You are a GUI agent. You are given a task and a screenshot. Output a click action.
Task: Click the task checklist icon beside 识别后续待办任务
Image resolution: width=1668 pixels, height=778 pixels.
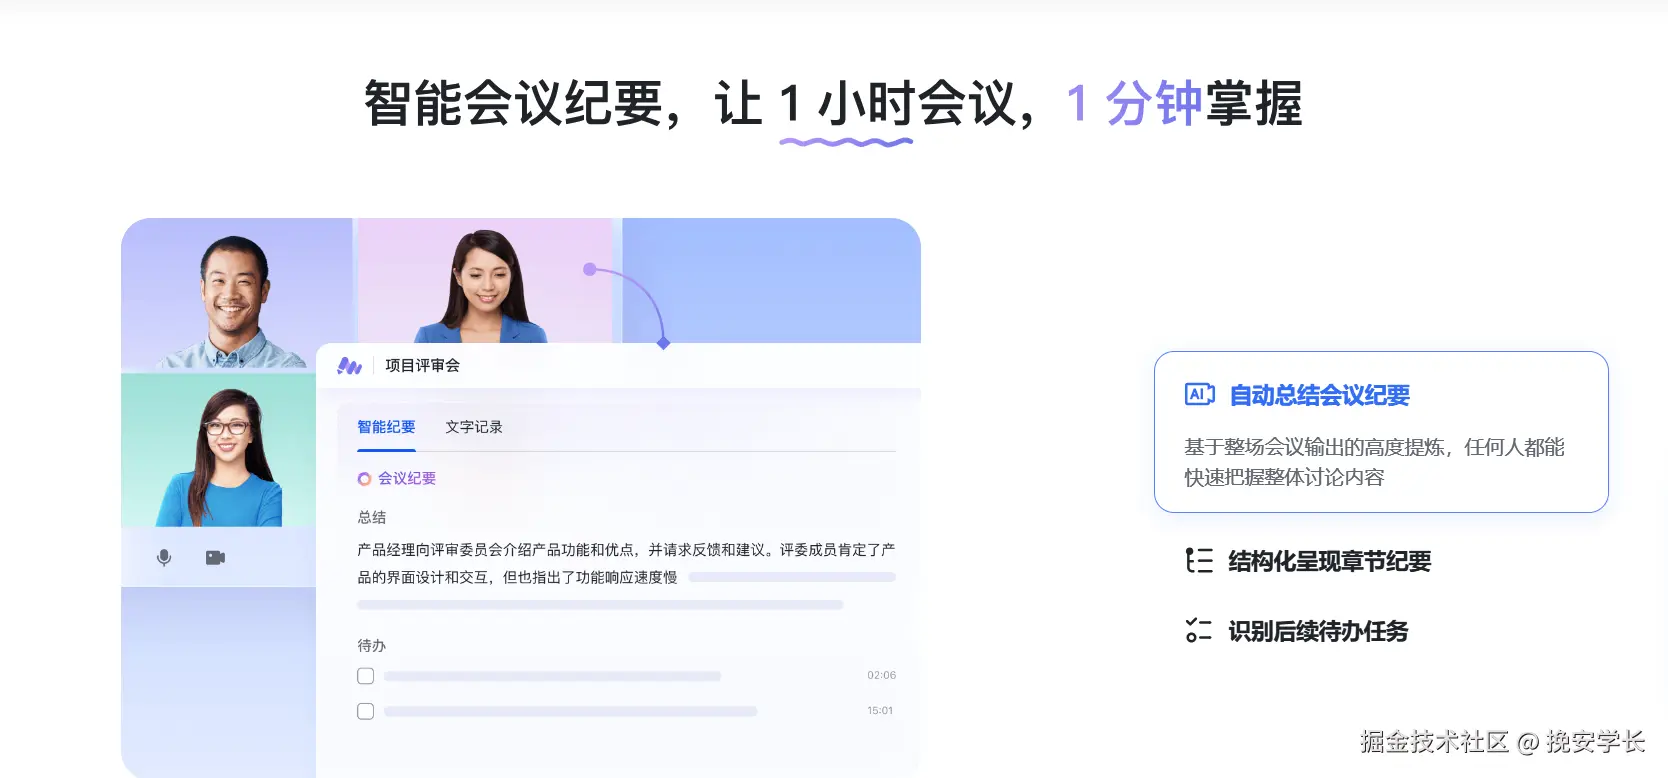[x=1198, y=630]
